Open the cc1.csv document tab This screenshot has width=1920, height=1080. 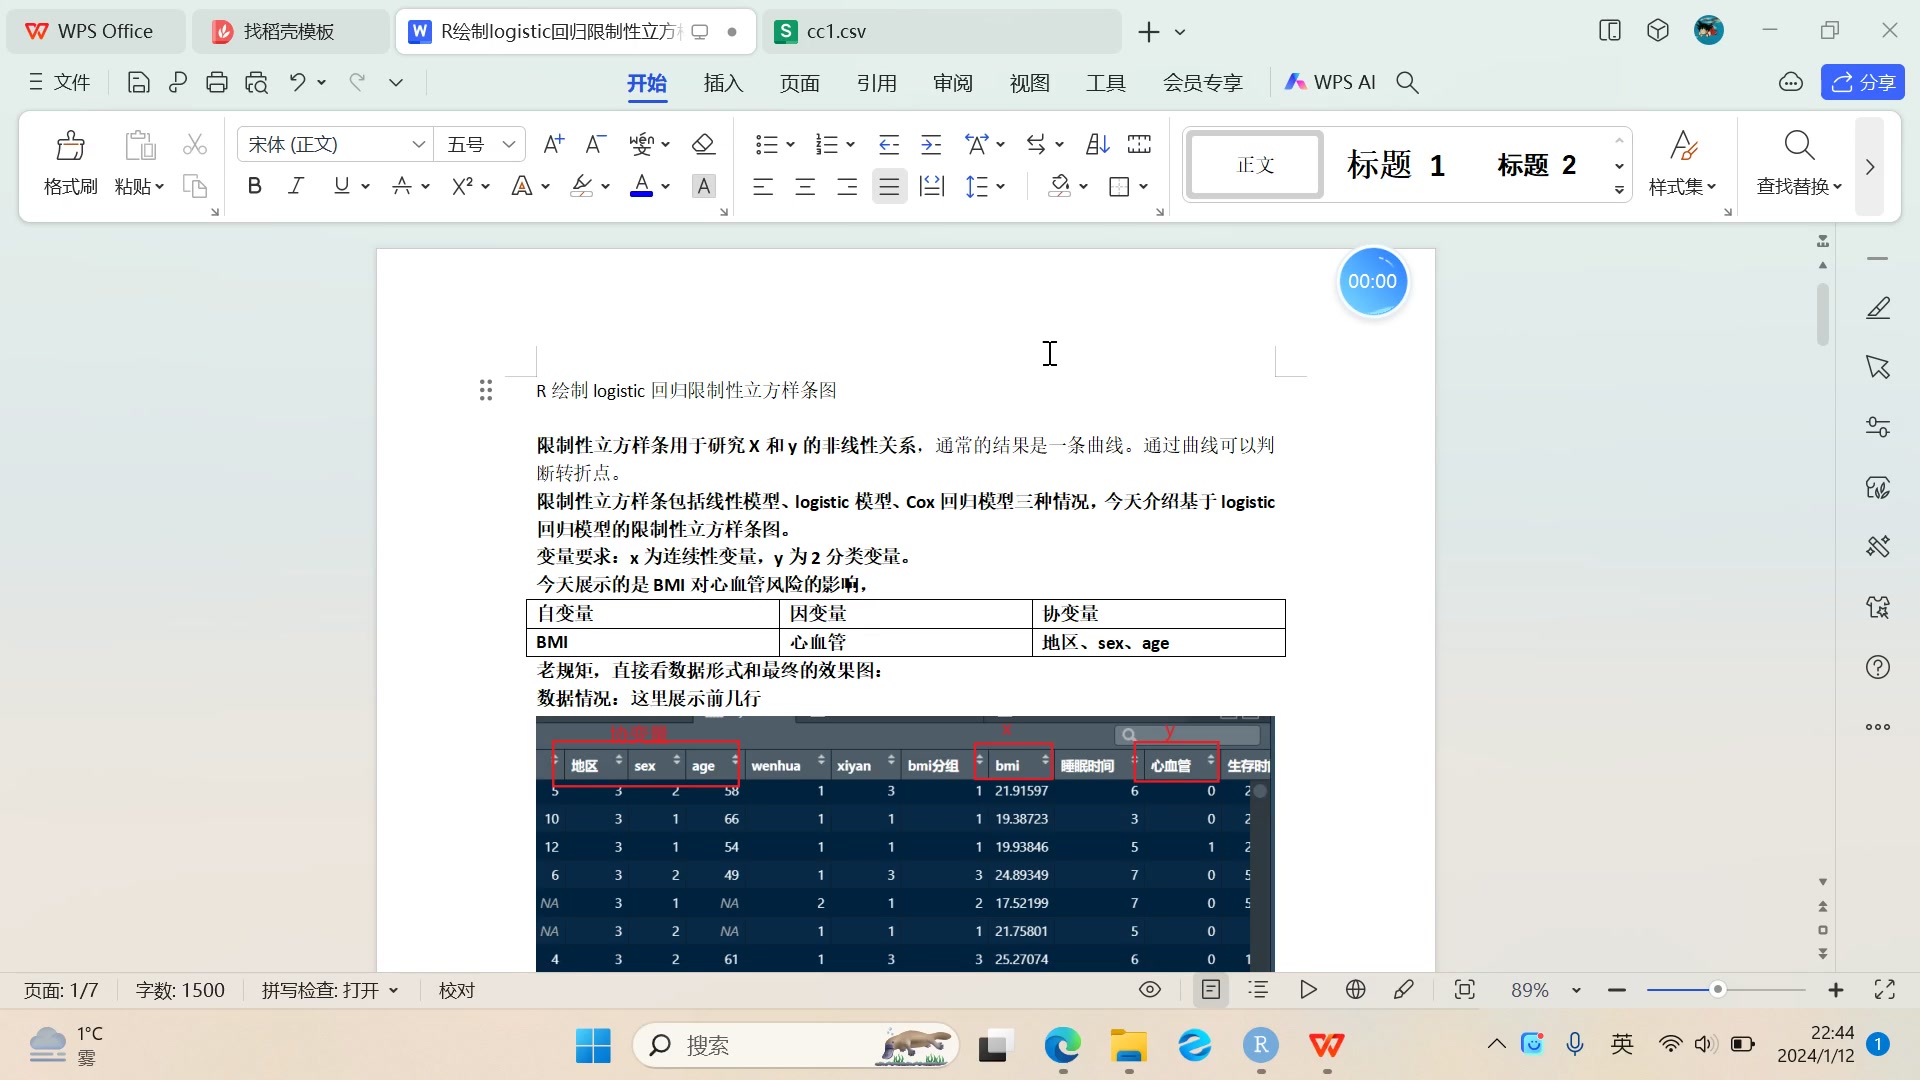tap(836, 31)
